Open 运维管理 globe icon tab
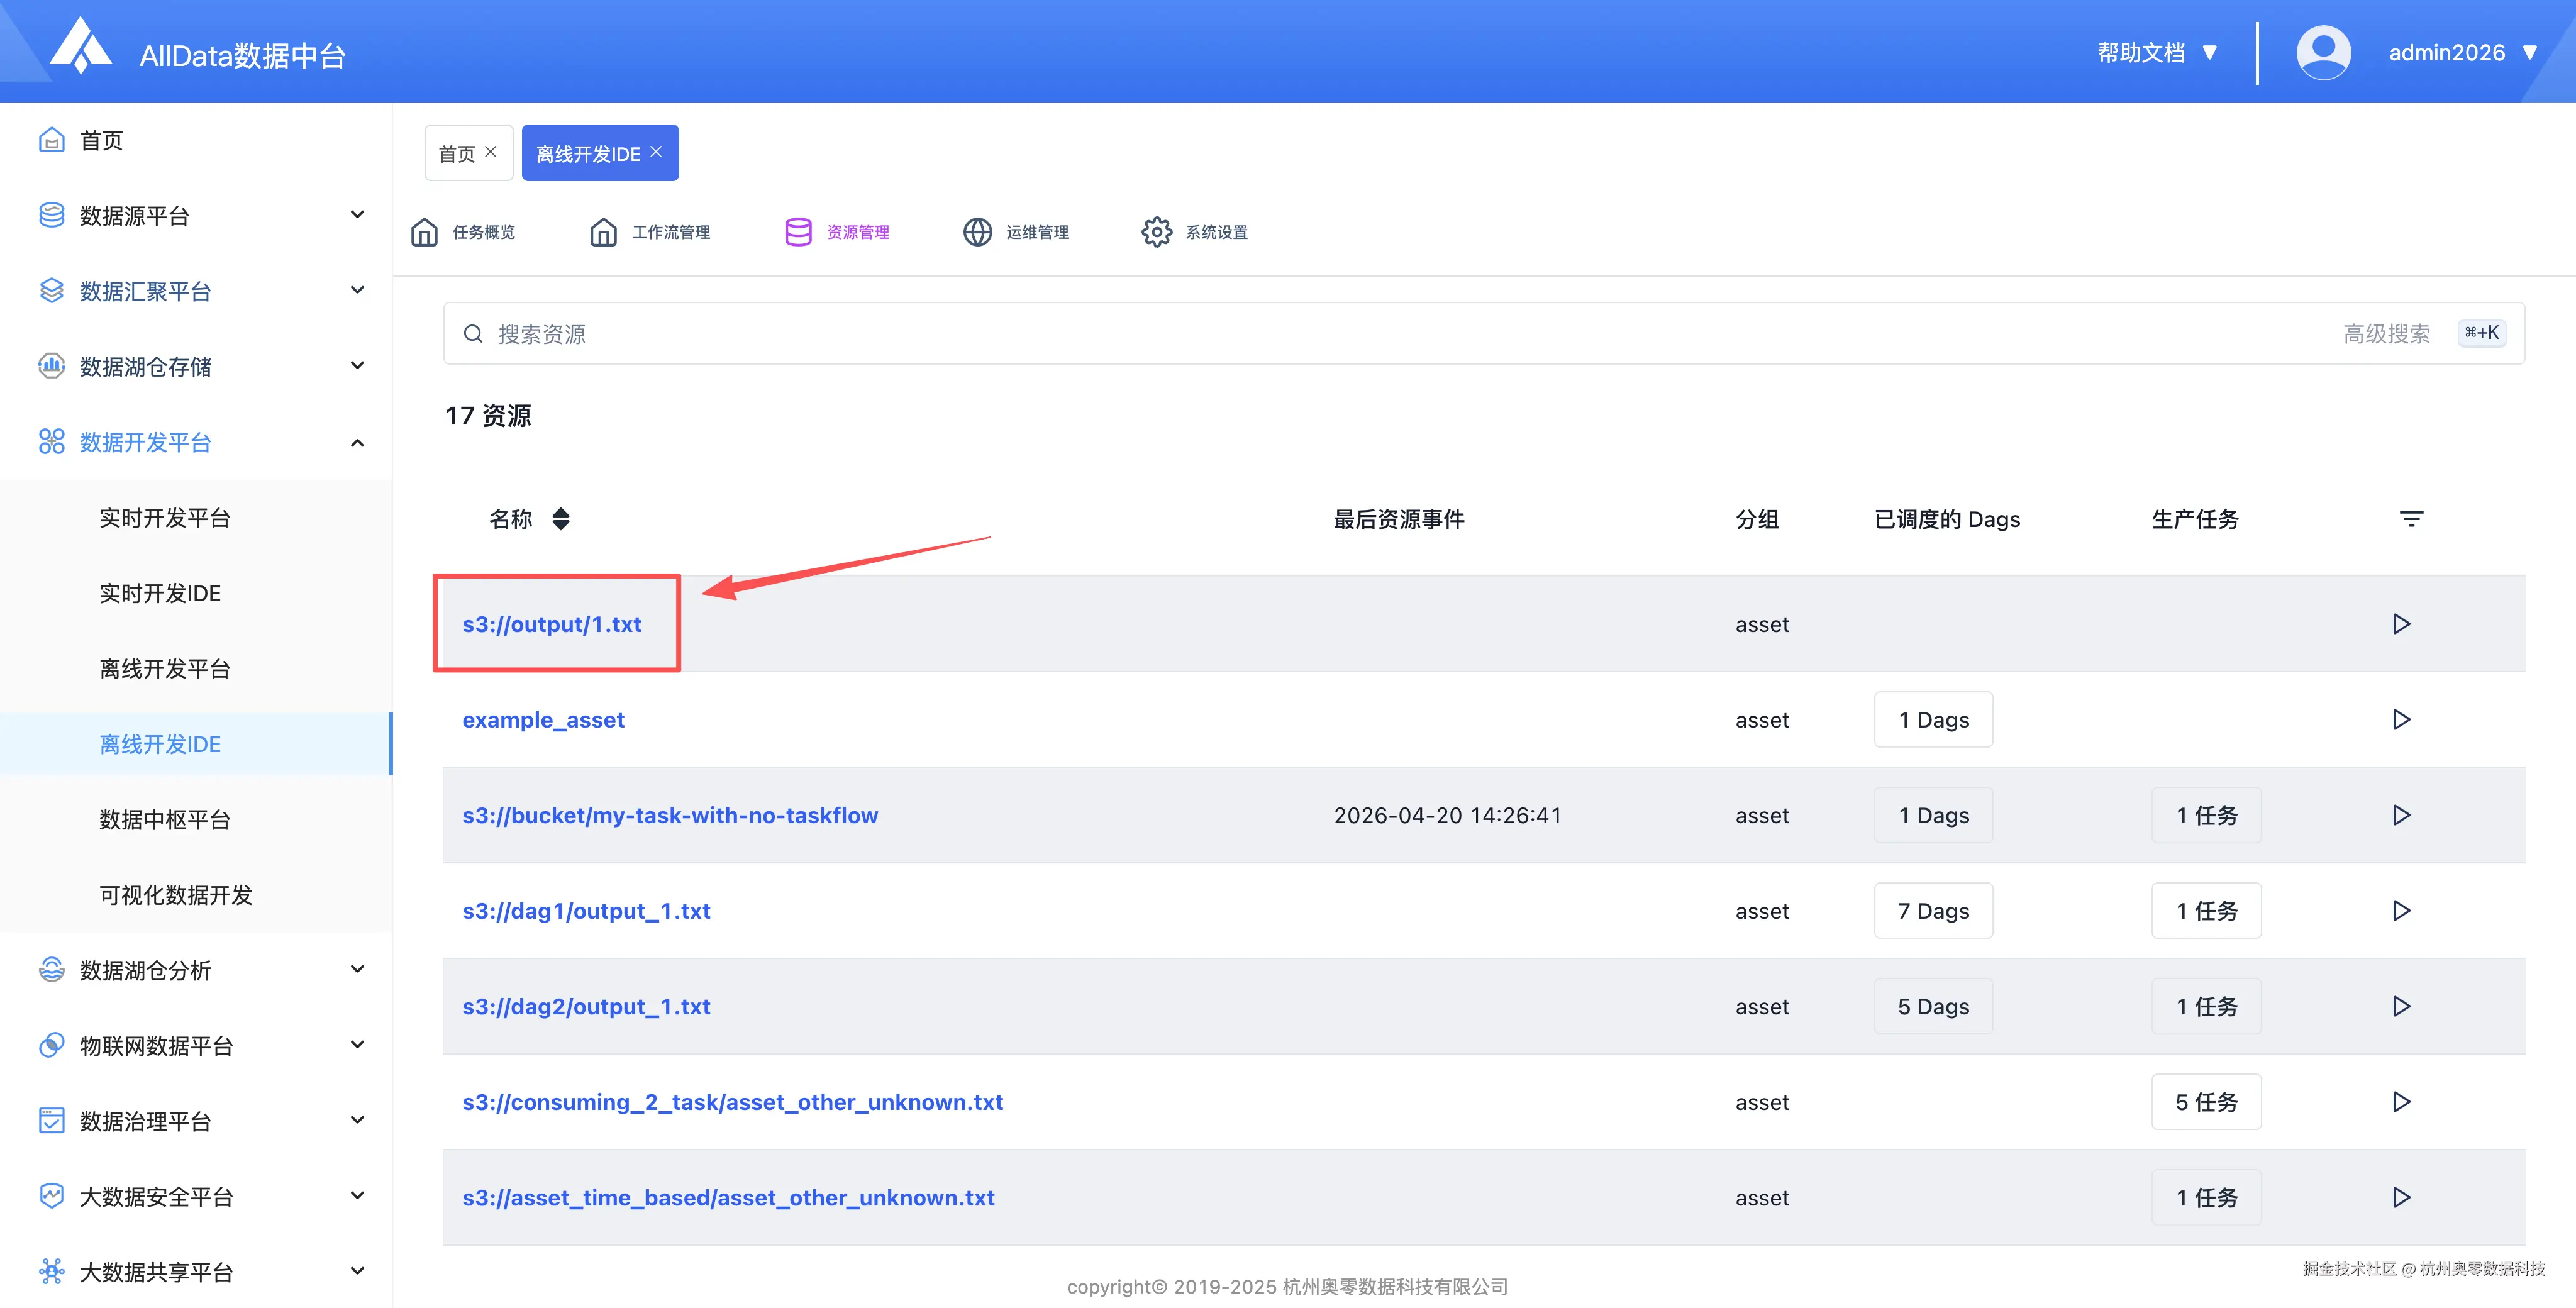Viewport: 2576px width, 1308px height. pos(977,232)
